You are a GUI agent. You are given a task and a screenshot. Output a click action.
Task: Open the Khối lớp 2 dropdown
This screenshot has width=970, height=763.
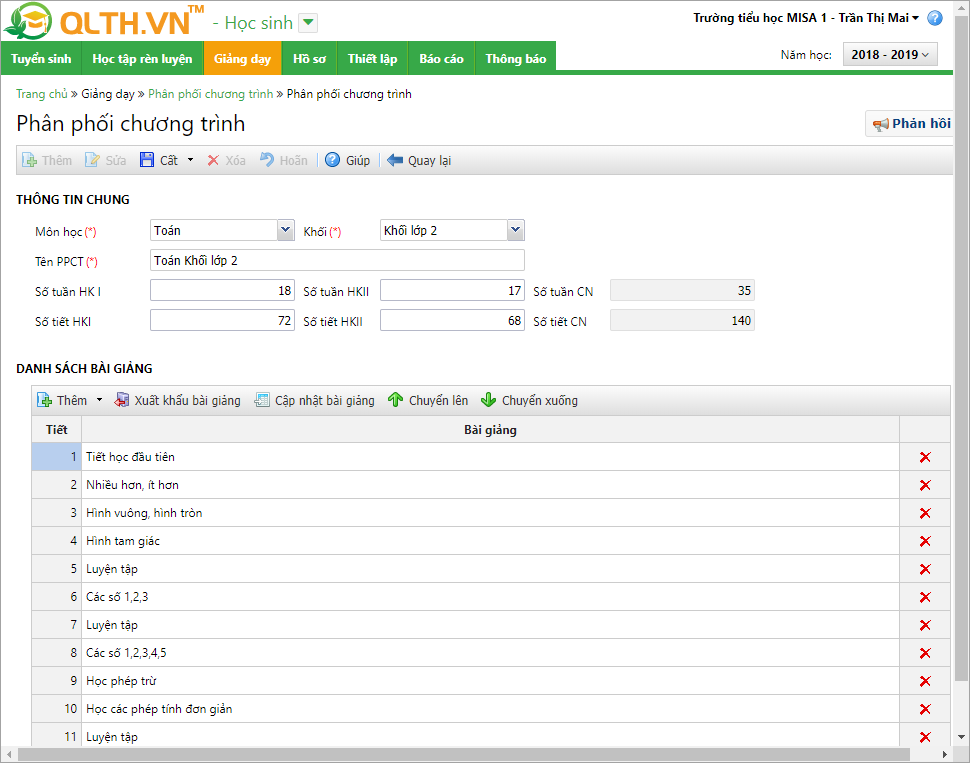coord(515,230)
